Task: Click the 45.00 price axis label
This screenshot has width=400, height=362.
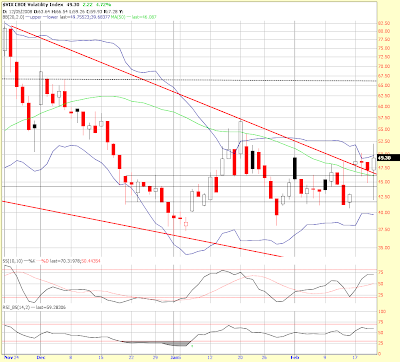Action: [384, 182]
